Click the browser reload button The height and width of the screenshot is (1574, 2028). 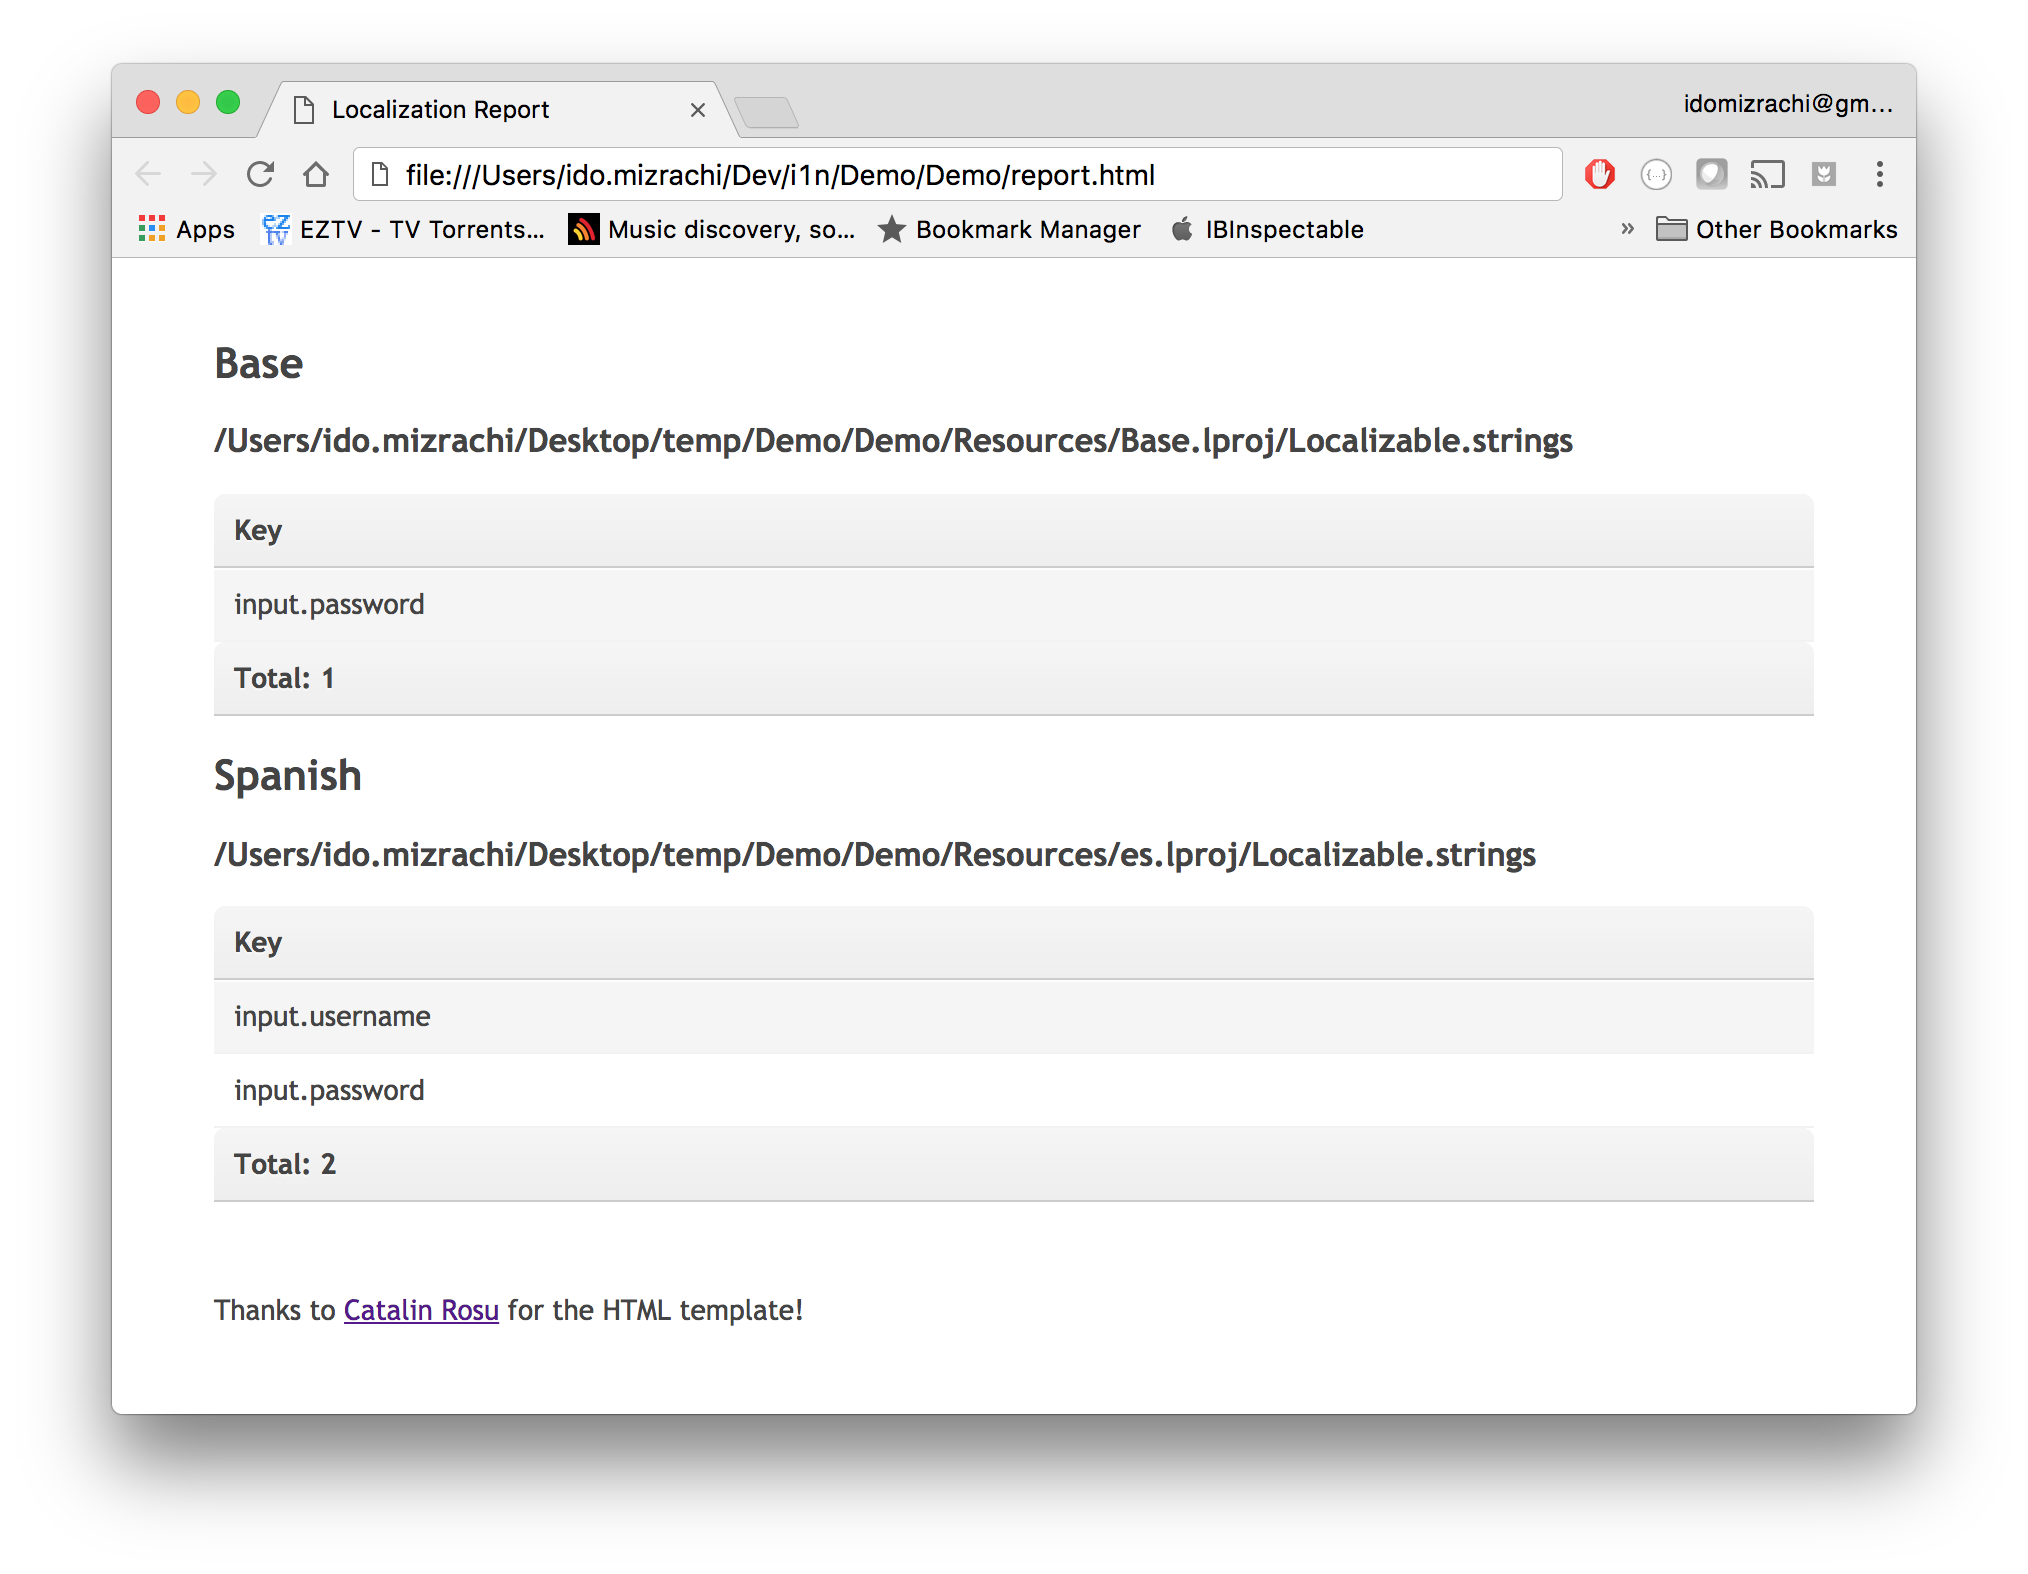[260, 175]
